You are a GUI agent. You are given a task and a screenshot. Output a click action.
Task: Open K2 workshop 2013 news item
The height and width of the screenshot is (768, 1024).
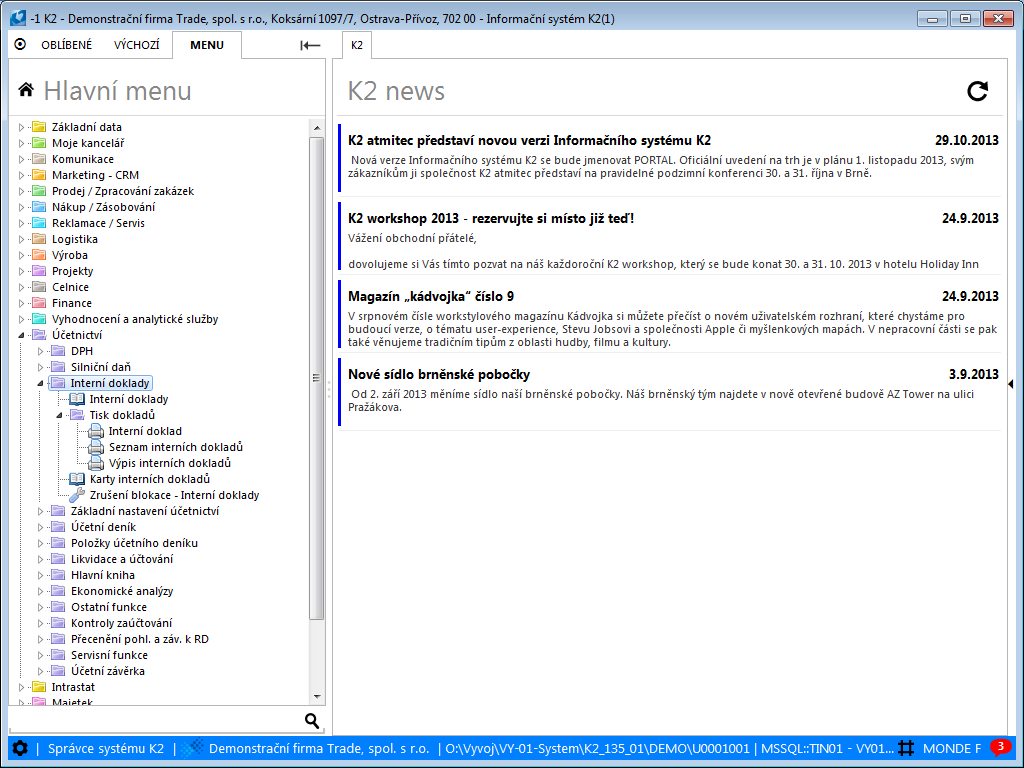pos(491,219)
